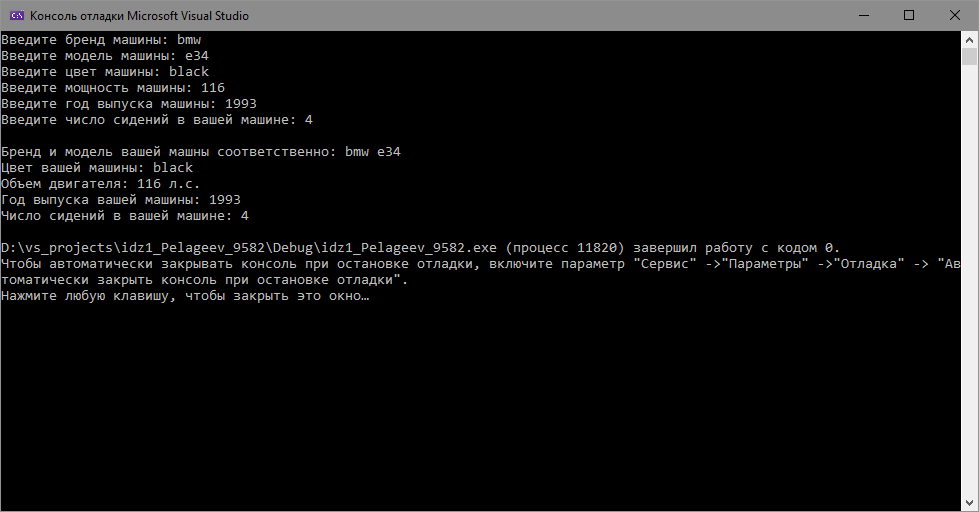Click the Нажмите любую клавишу prompt line
Image resolution: width=979 pixels, height=512 pixels.
(x=185, y=296)
